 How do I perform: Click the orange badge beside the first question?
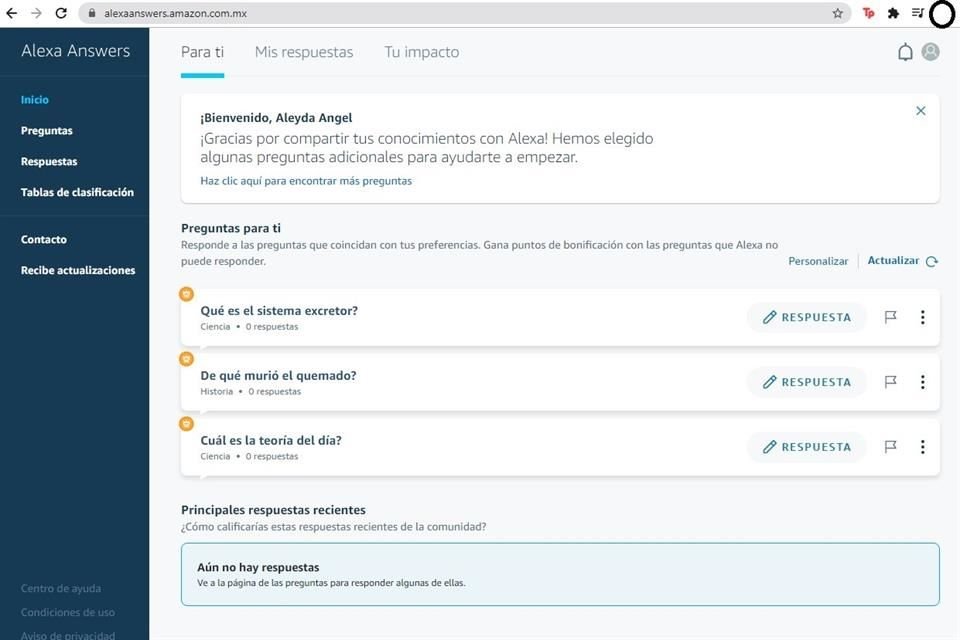tap(186, 294)
